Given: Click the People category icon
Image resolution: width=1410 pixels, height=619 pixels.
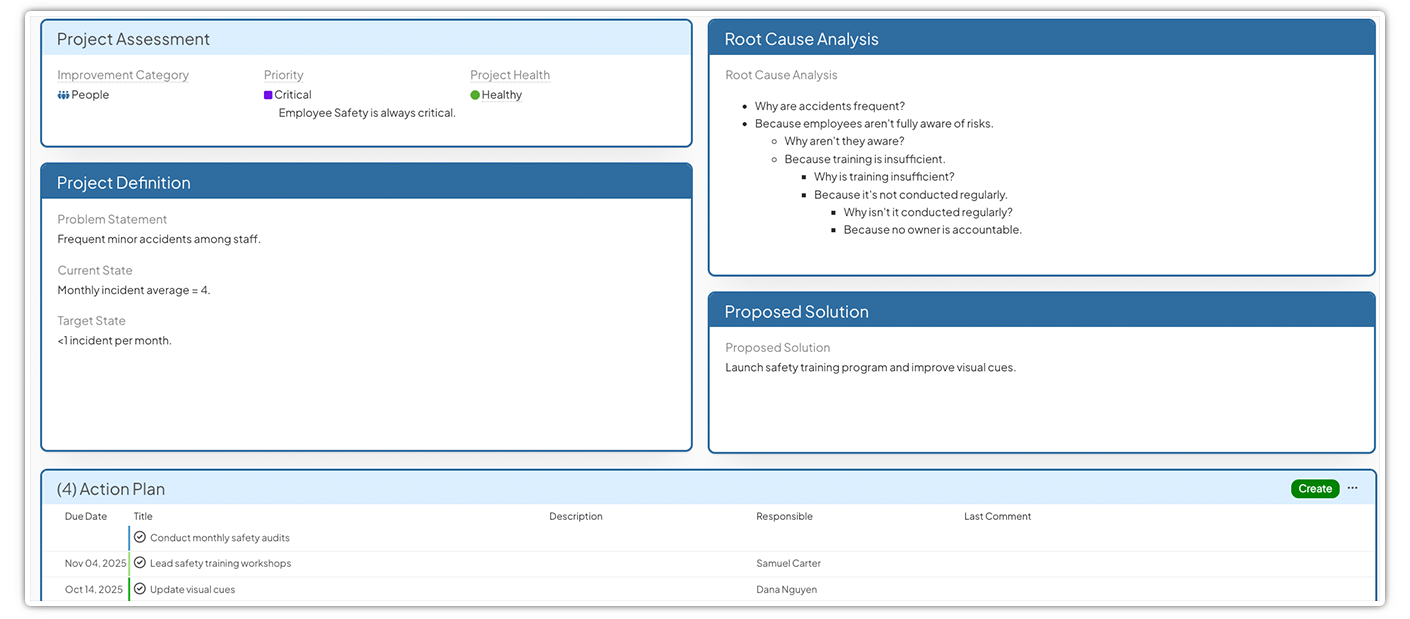Looking at the screenshot, I should pyautogui.click(x=63, y=95).
